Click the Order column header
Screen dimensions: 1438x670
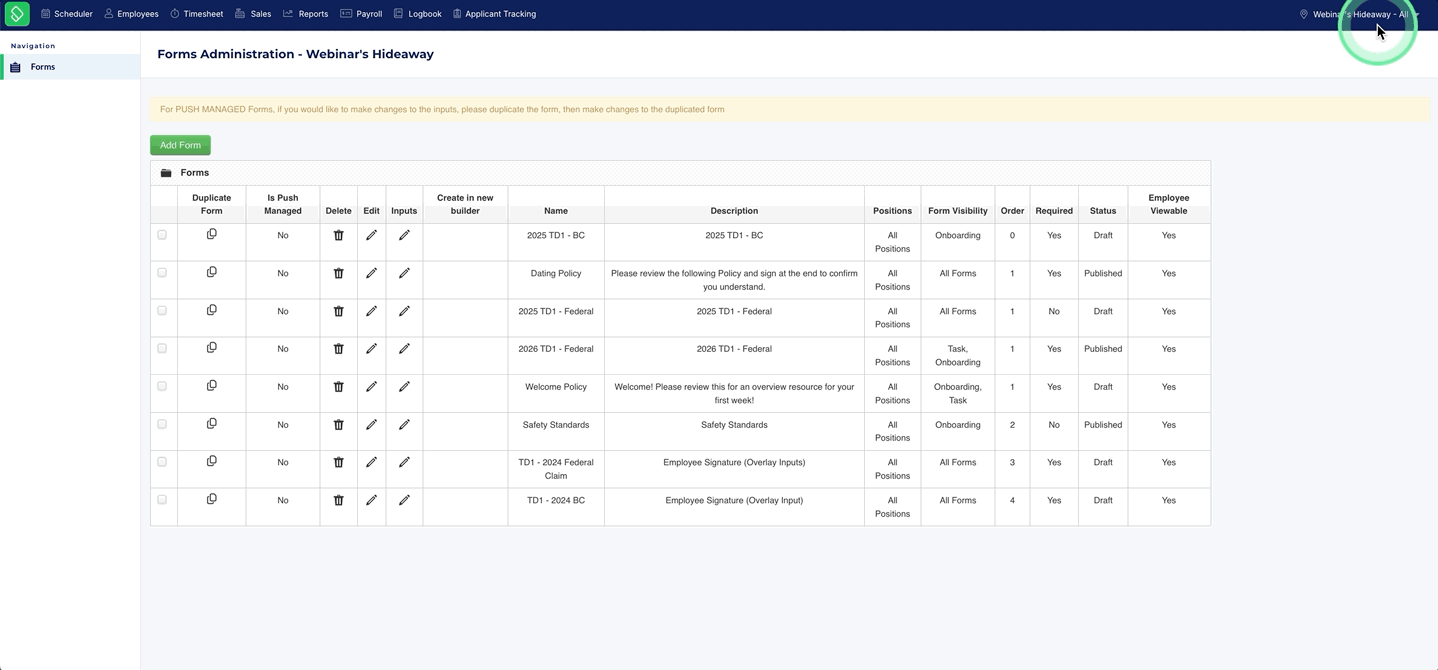pos(1012,211)
